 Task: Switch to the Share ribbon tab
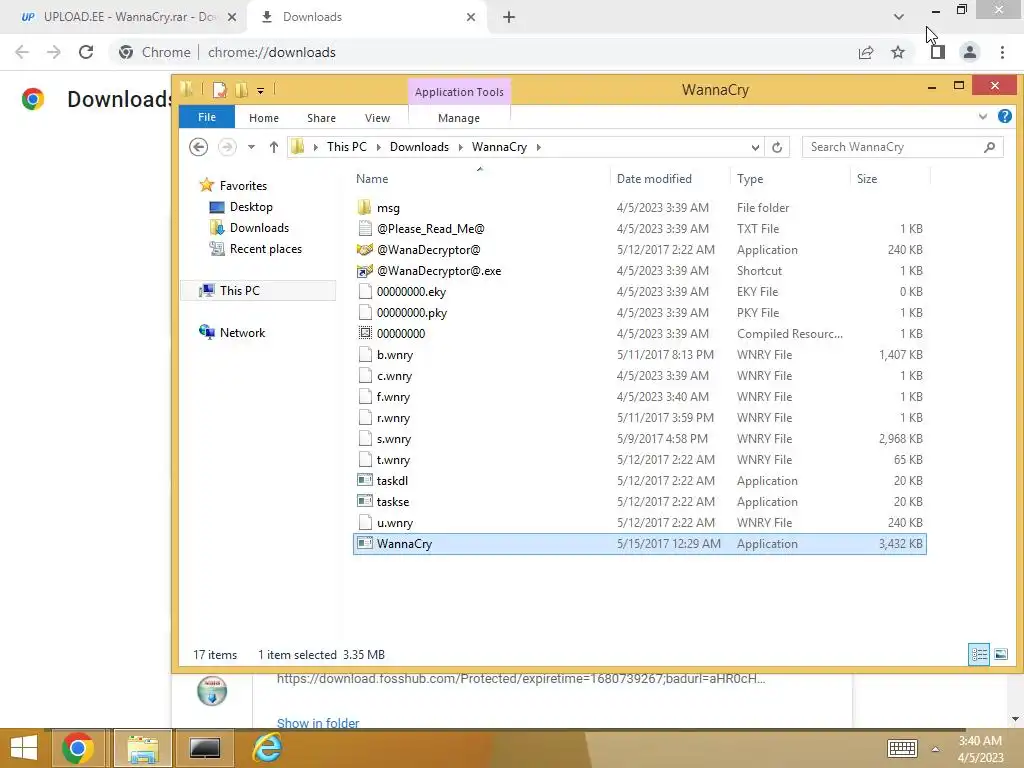click(x=321, y=118)
